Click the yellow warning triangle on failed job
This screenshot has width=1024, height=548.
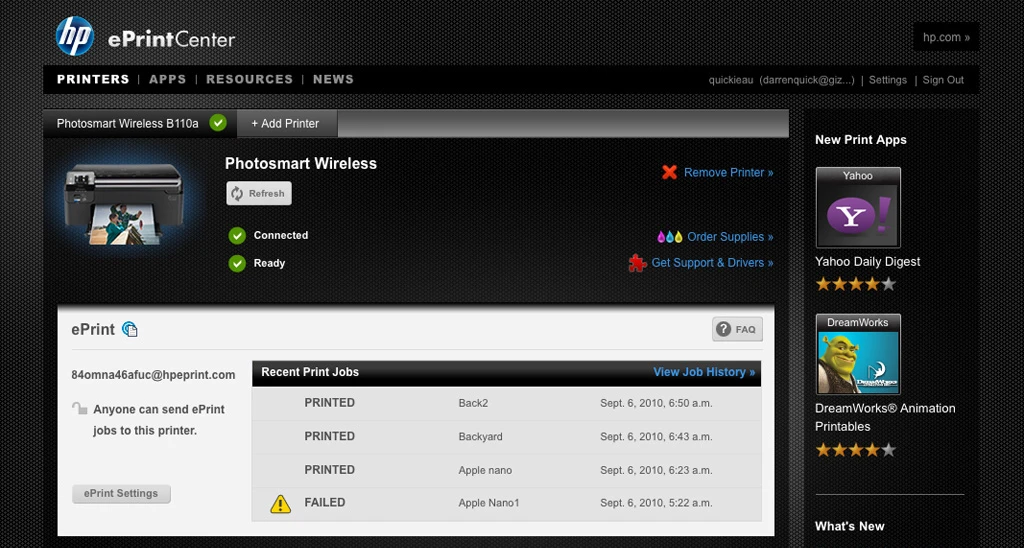280,504
